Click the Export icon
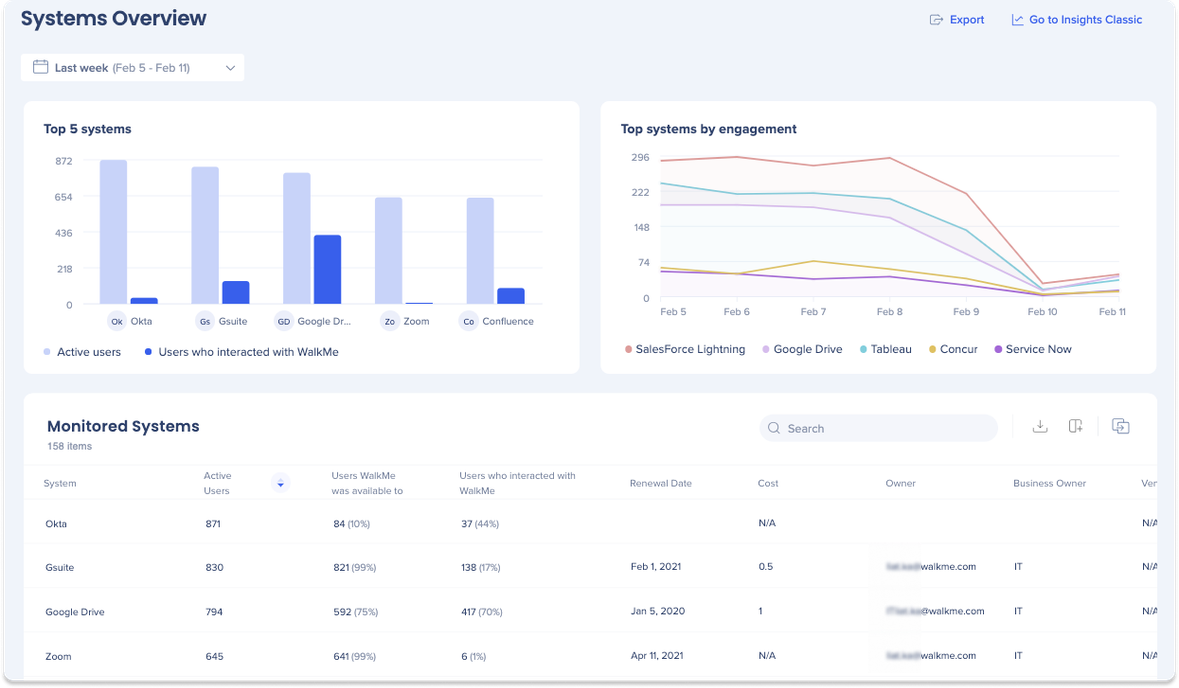This screenshot has width=1179, height=688. [x=936, y=20]
